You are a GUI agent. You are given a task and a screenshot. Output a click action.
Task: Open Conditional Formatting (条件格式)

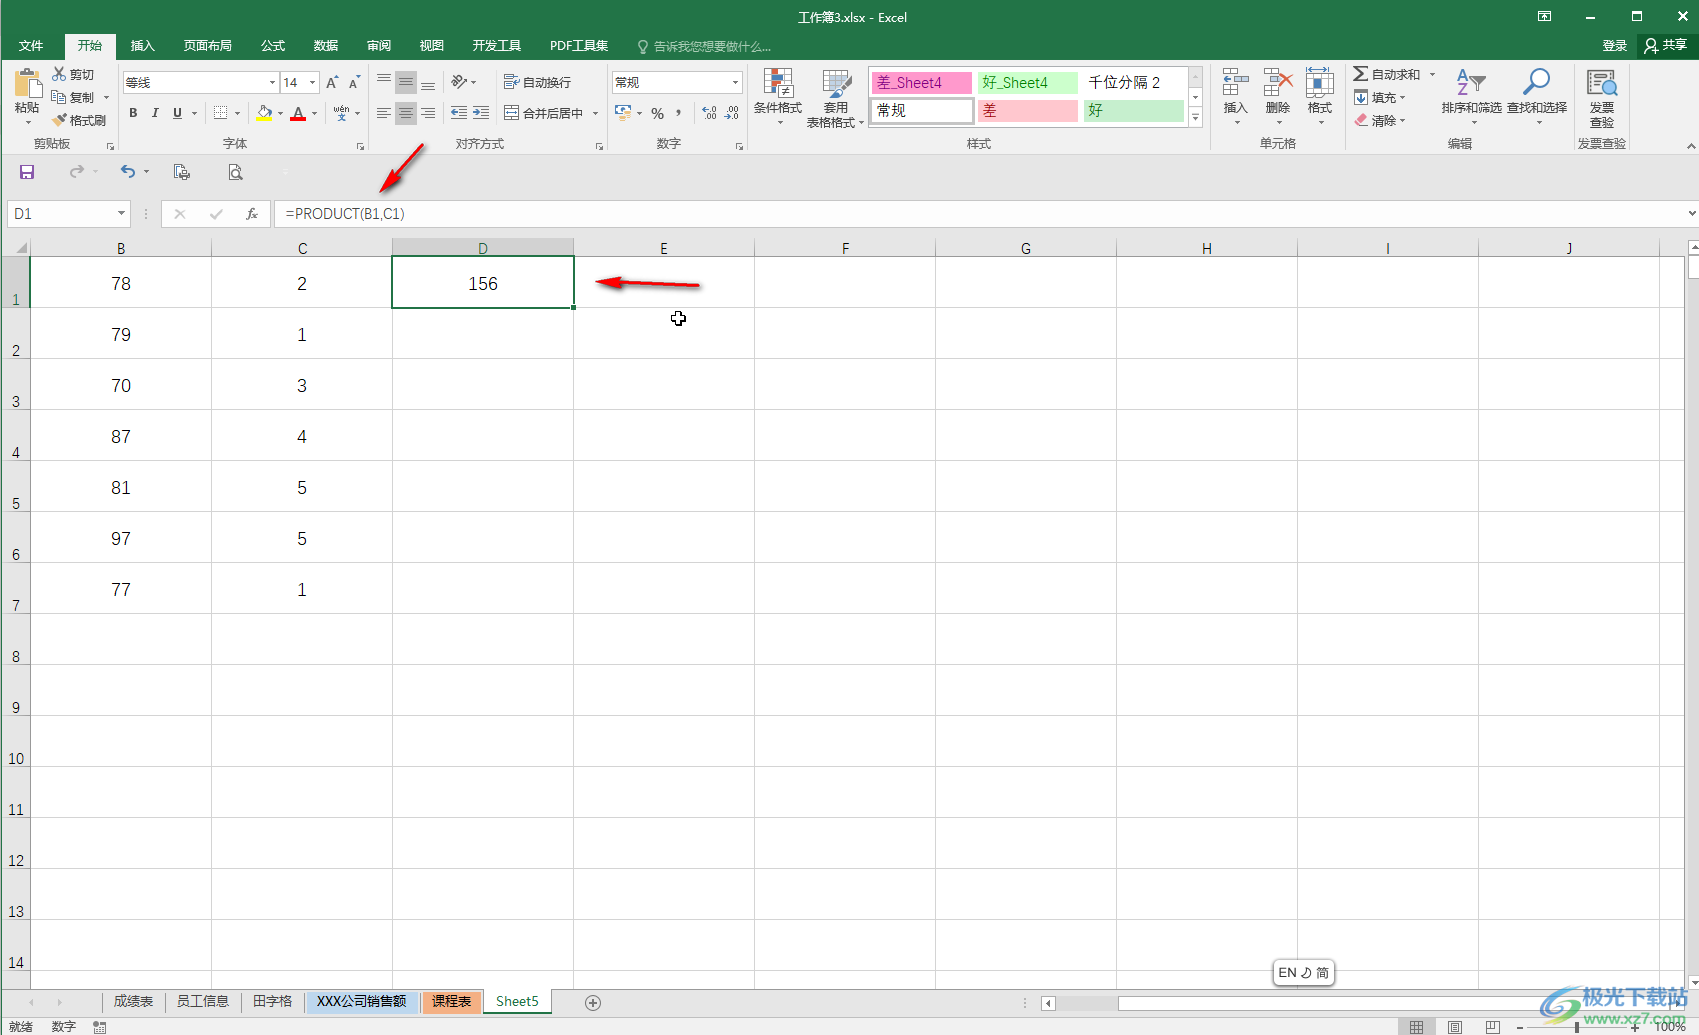(x=778, y=97)
